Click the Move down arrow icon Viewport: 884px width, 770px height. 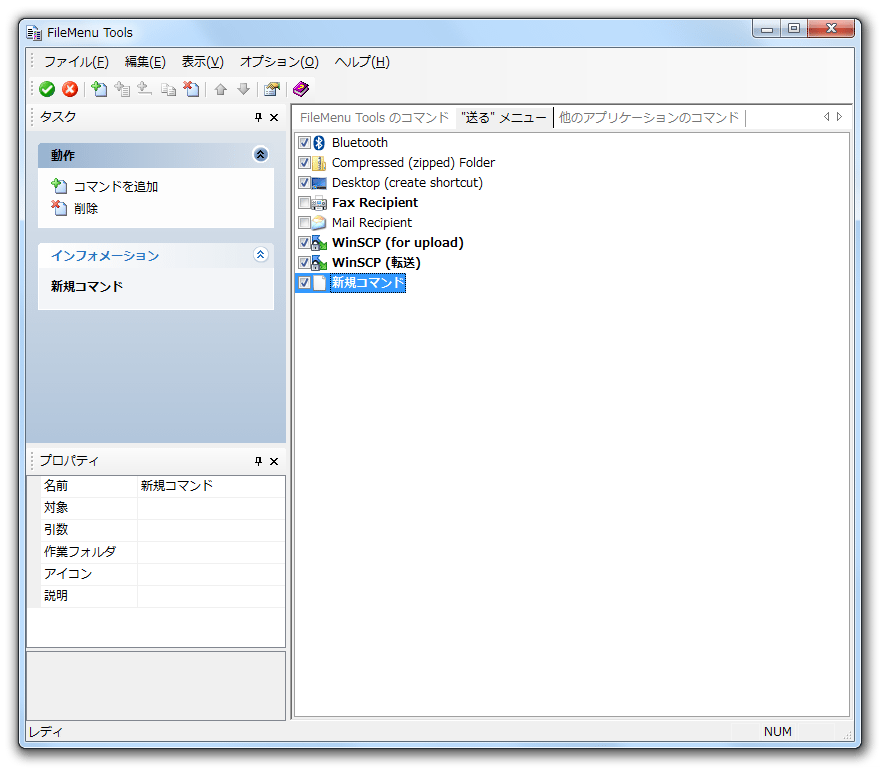coord(244,89)
